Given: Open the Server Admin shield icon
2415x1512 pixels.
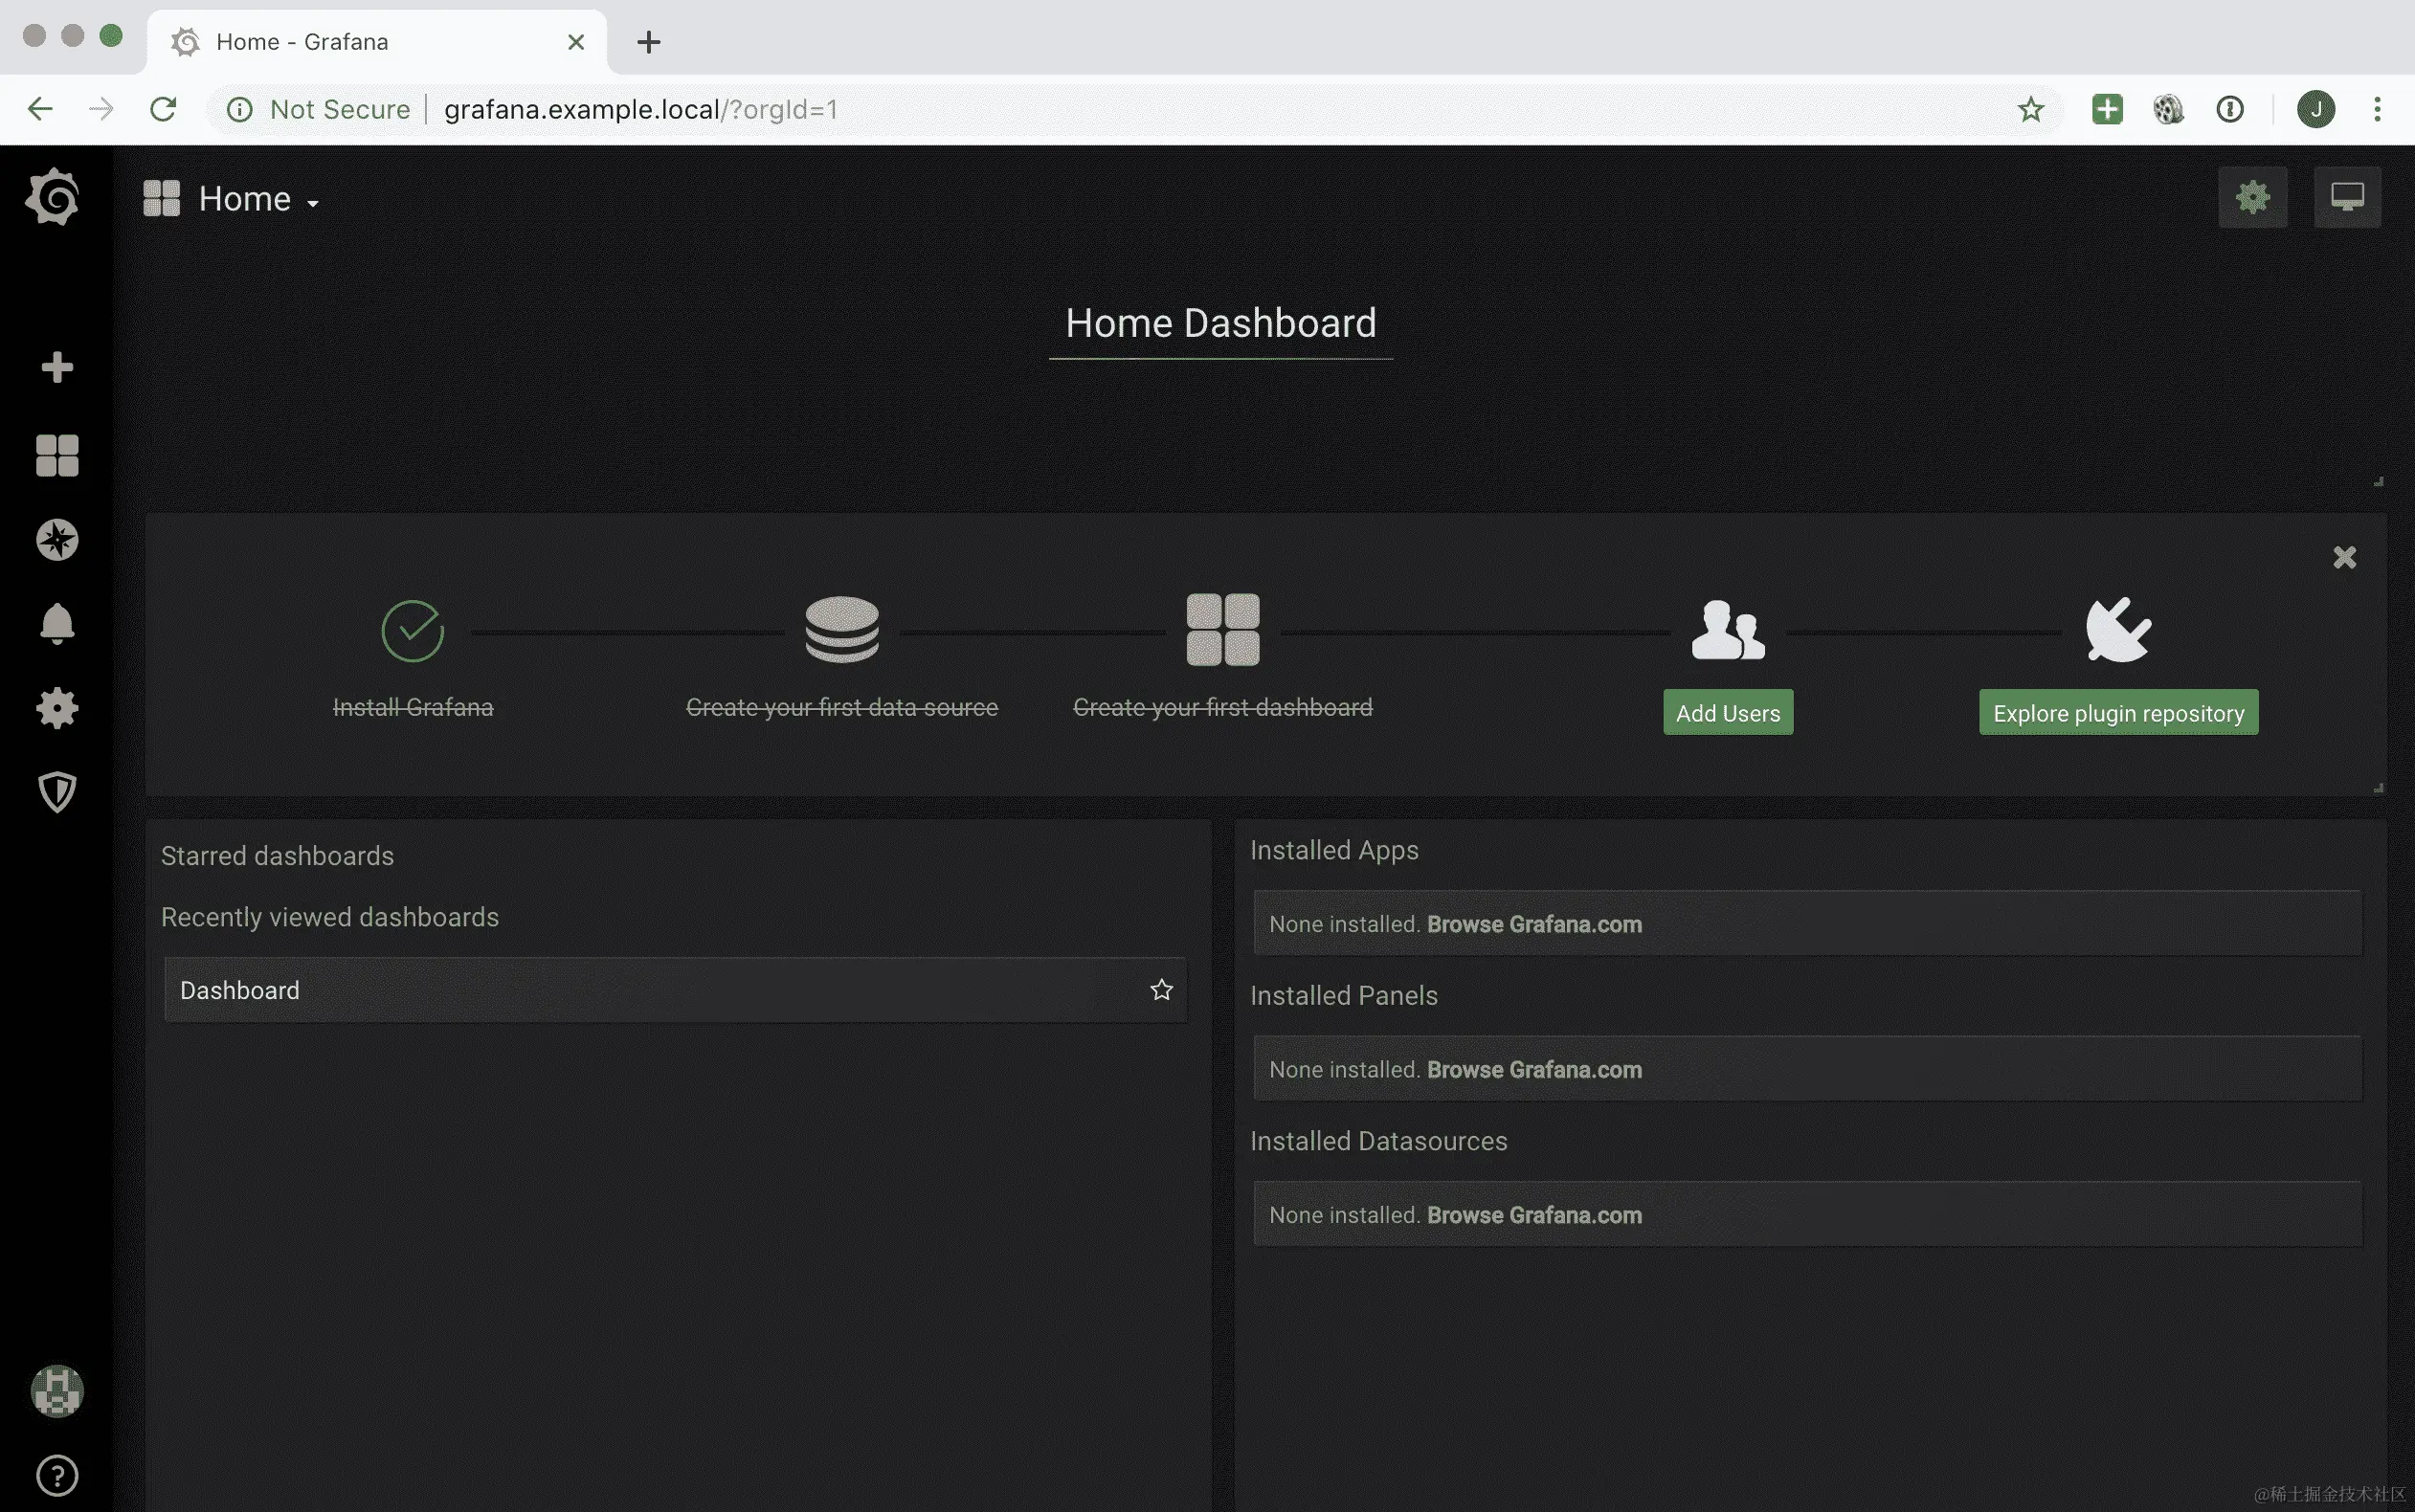Looking at the screenshot, I should (x=57, y=792).
